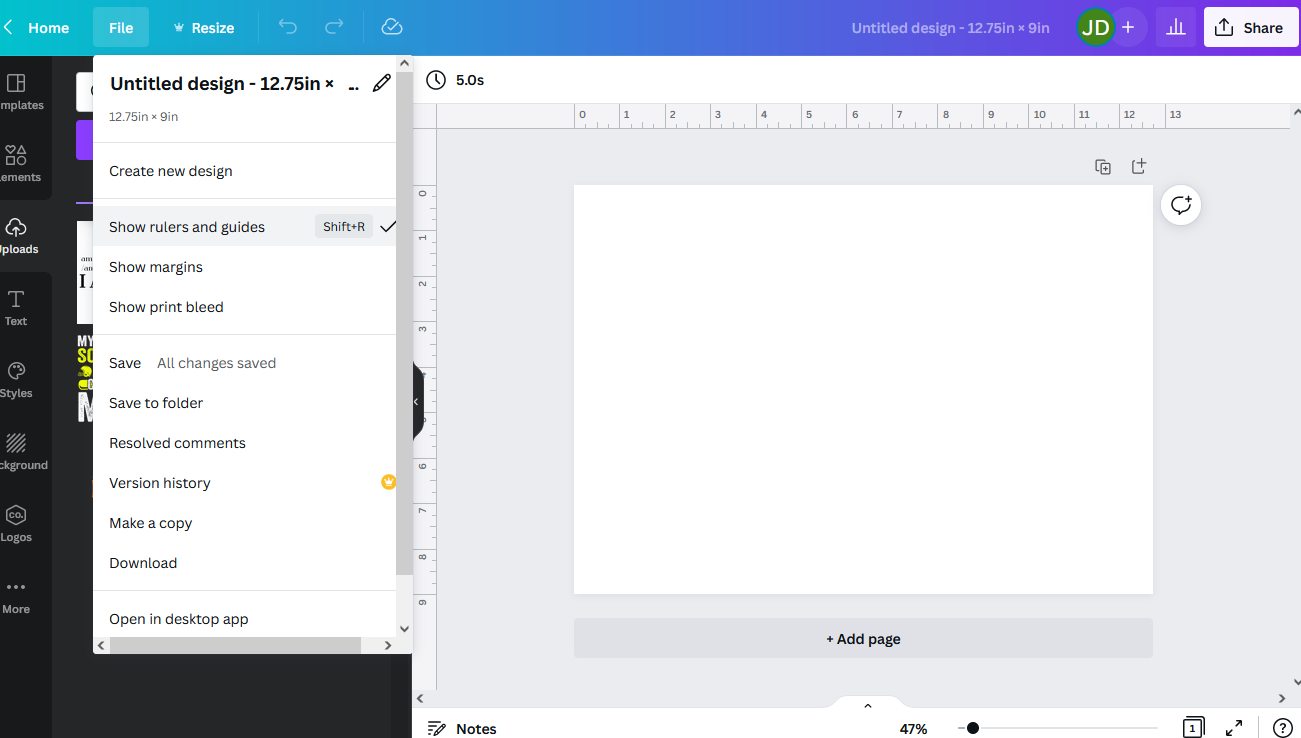Click the duplicate page icon above canvas

click(x=1103, y=166)
